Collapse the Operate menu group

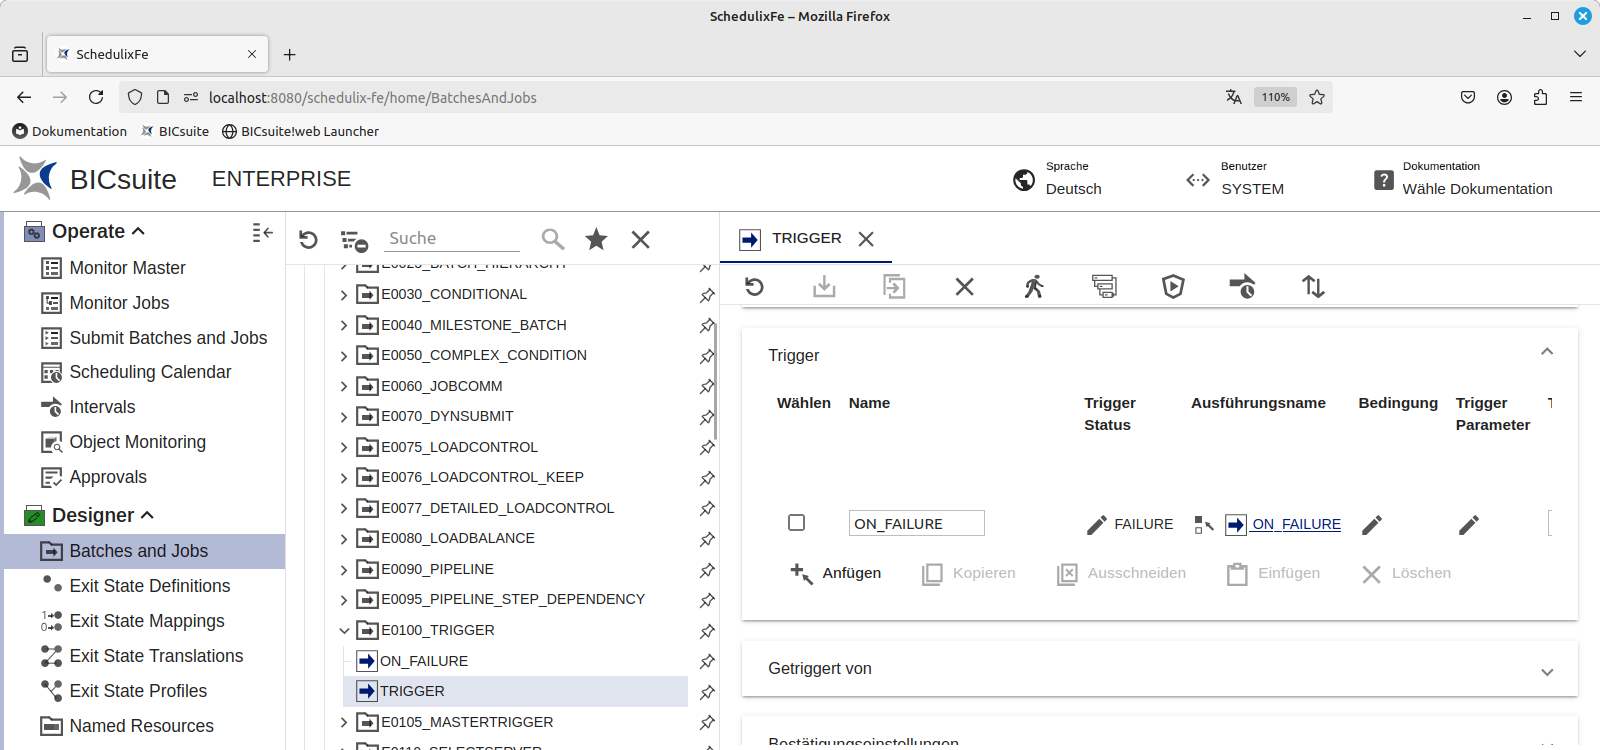coord(138,231)
